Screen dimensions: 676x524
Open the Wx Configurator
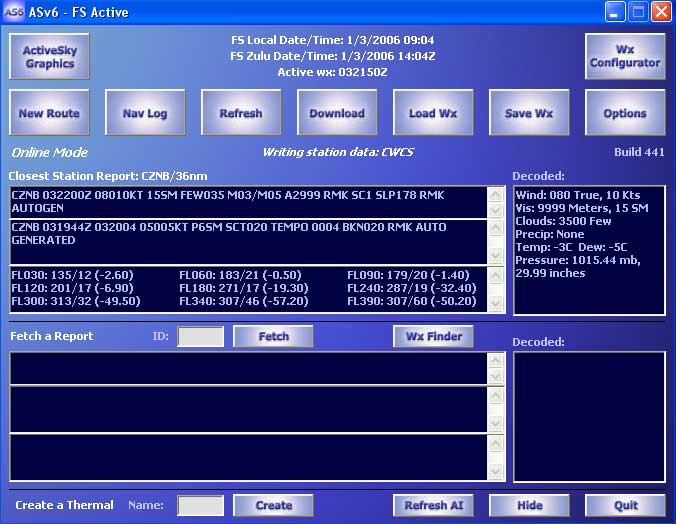pyautogui.click(x=625, y=56)
